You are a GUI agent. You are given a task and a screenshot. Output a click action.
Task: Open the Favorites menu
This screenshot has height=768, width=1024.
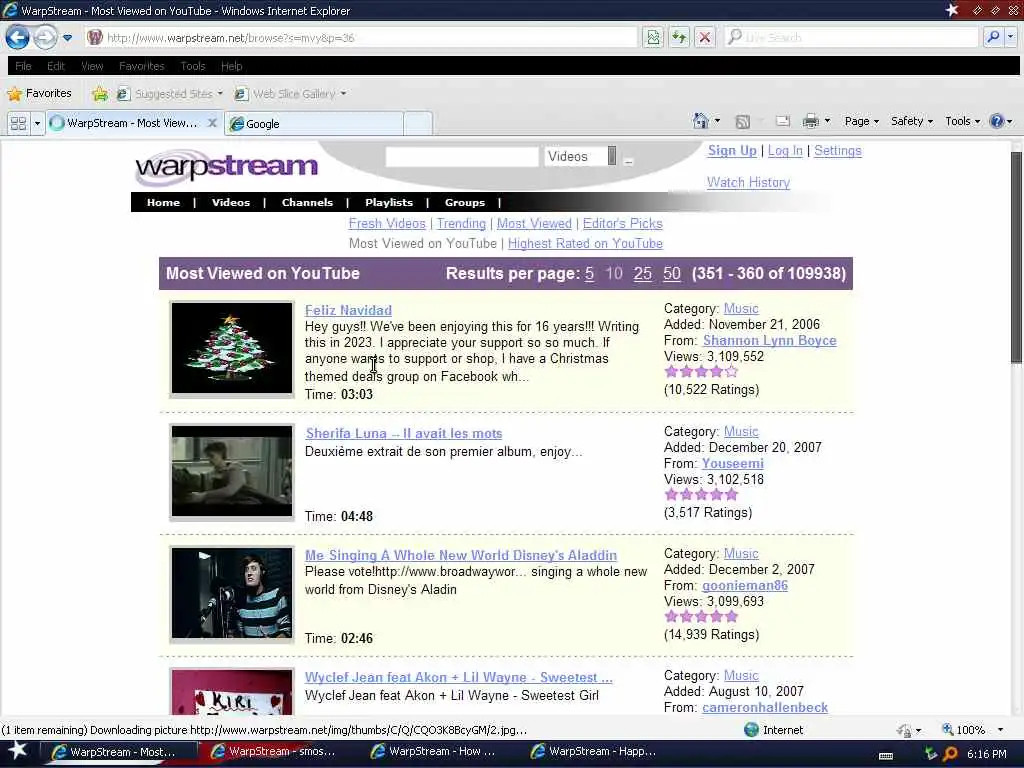[x=142, y=66]
